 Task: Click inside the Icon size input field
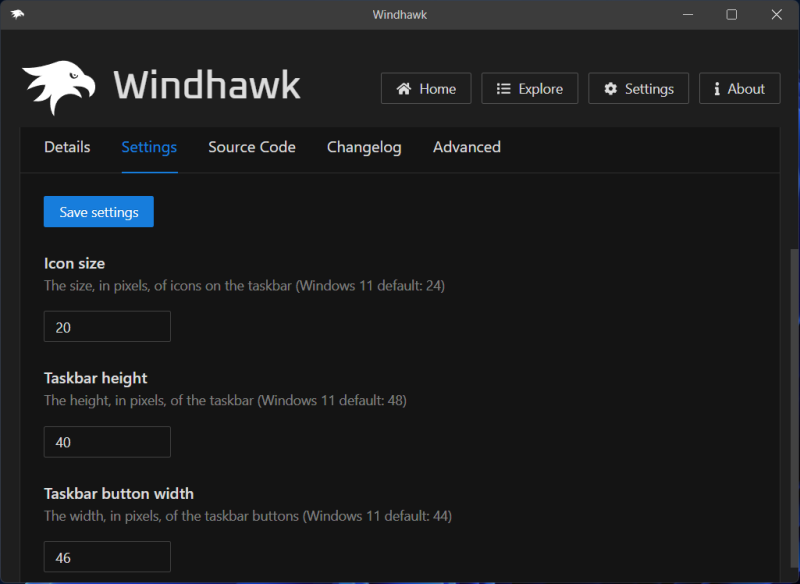pos(106,326)
